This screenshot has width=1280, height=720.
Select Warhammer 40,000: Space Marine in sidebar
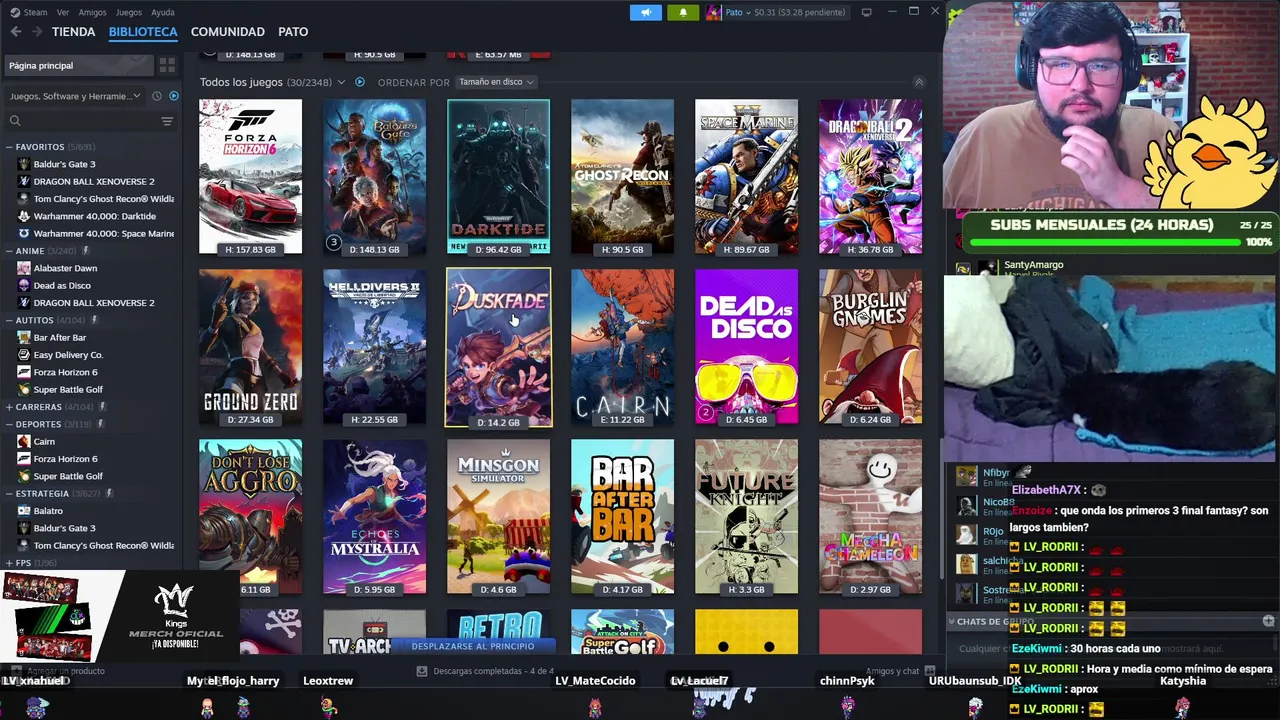click(104, 234)
